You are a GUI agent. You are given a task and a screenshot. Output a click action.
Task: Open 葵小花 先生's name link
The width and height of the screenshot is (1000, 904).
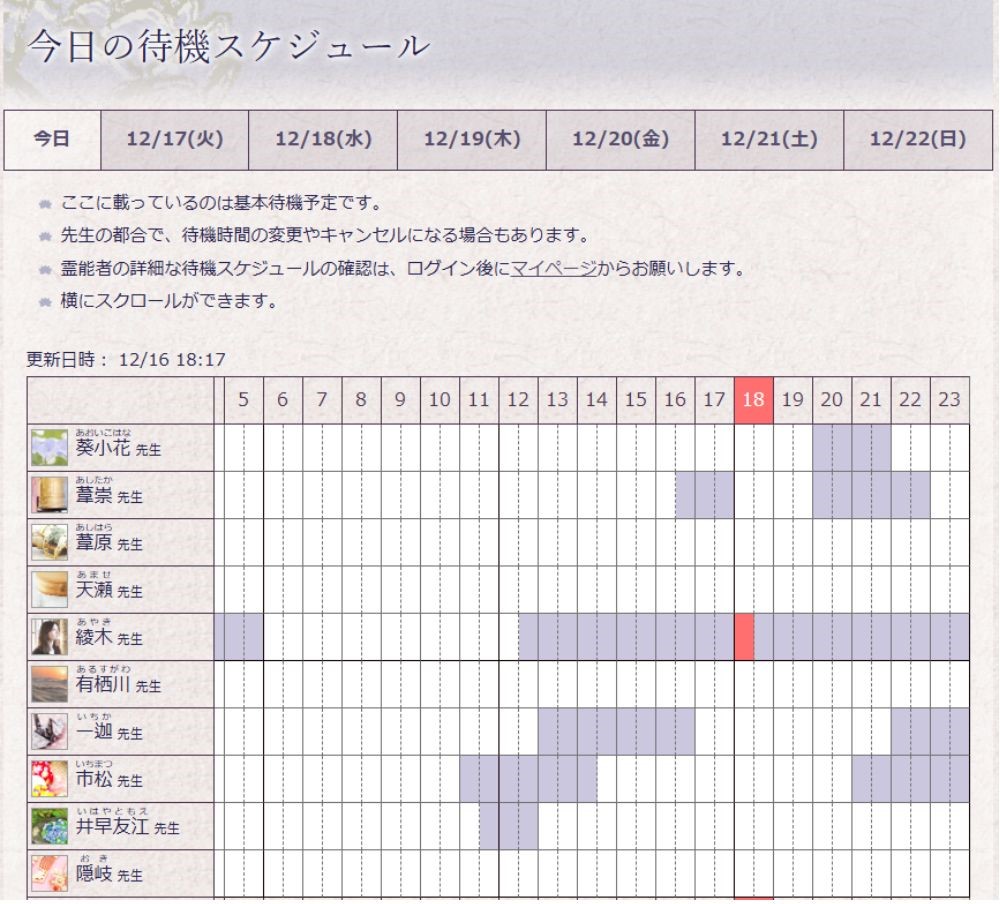tap(118, 448)
